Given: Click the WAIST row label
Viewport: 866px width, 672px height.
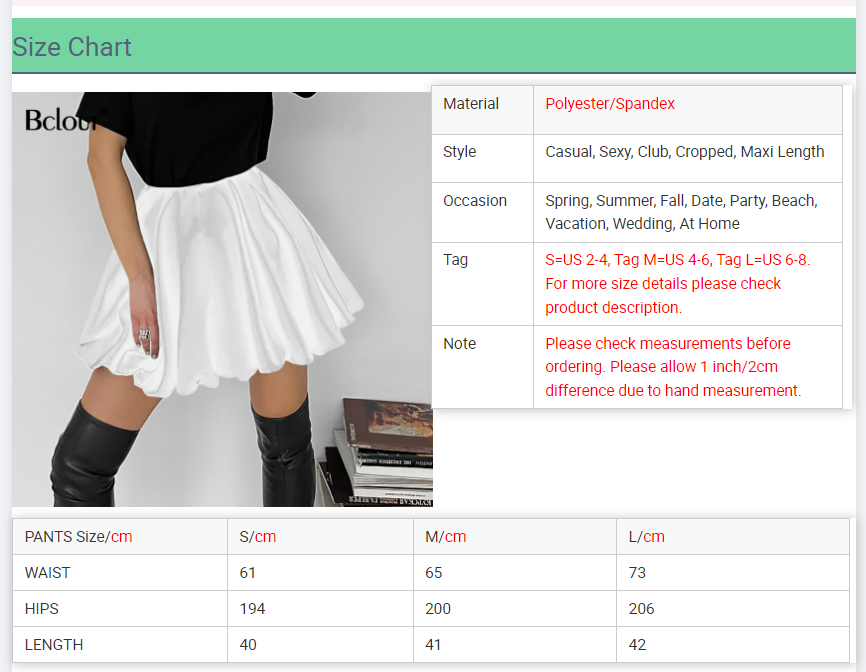Looking at the screenshot, I should click(47, 573).
